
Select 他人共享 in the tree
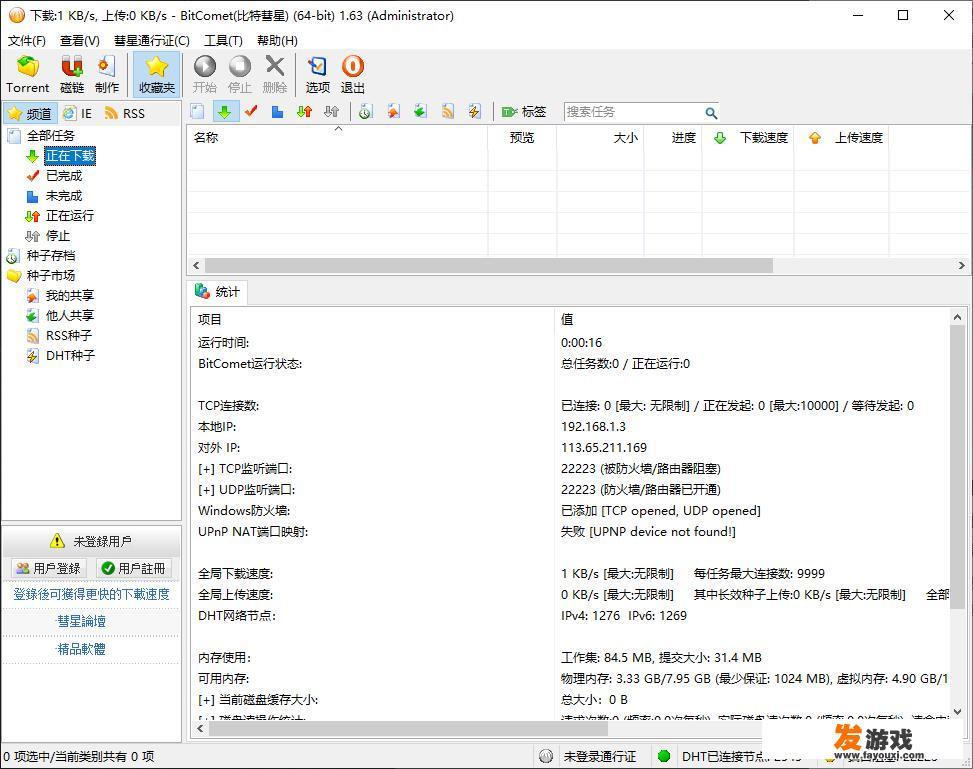tap(70, 315)
